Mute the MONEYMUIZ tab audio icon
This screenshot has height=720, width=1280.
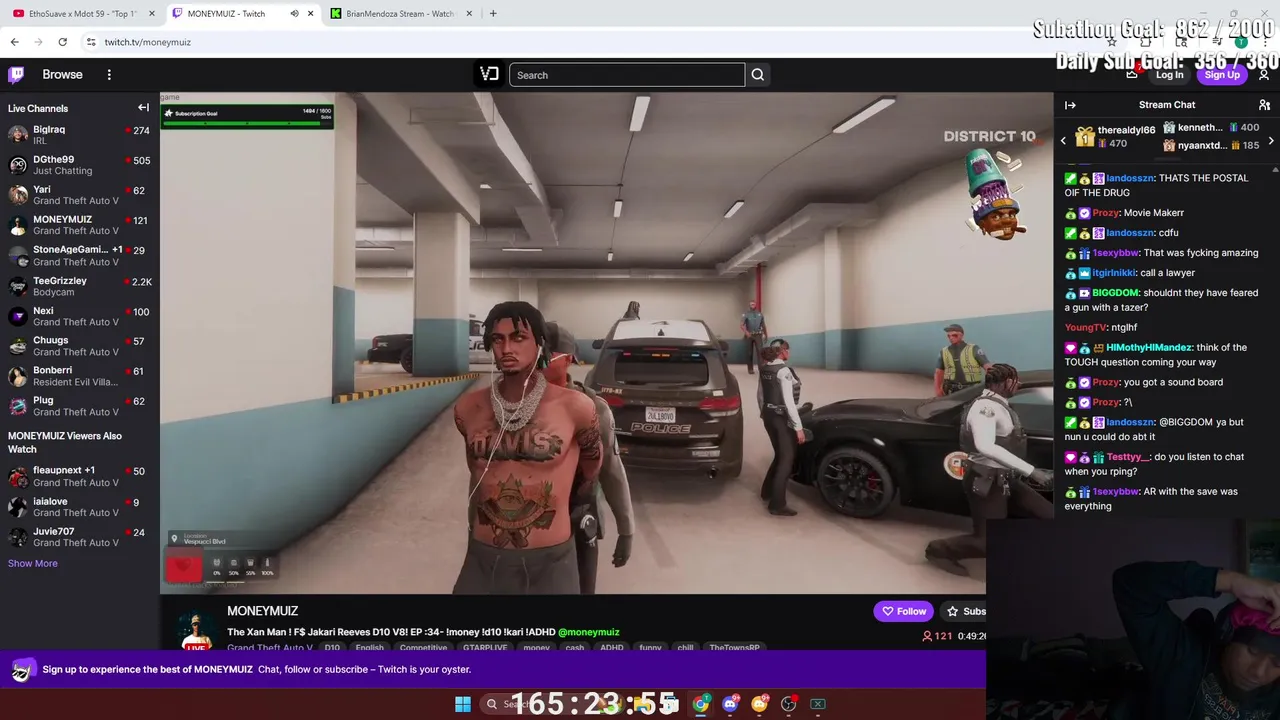[294, 14]
